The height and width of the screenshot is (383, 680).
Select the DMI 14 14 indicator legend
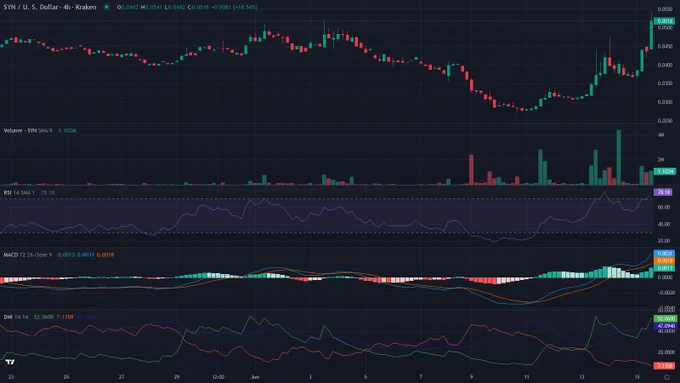click(x=16, y=317)
